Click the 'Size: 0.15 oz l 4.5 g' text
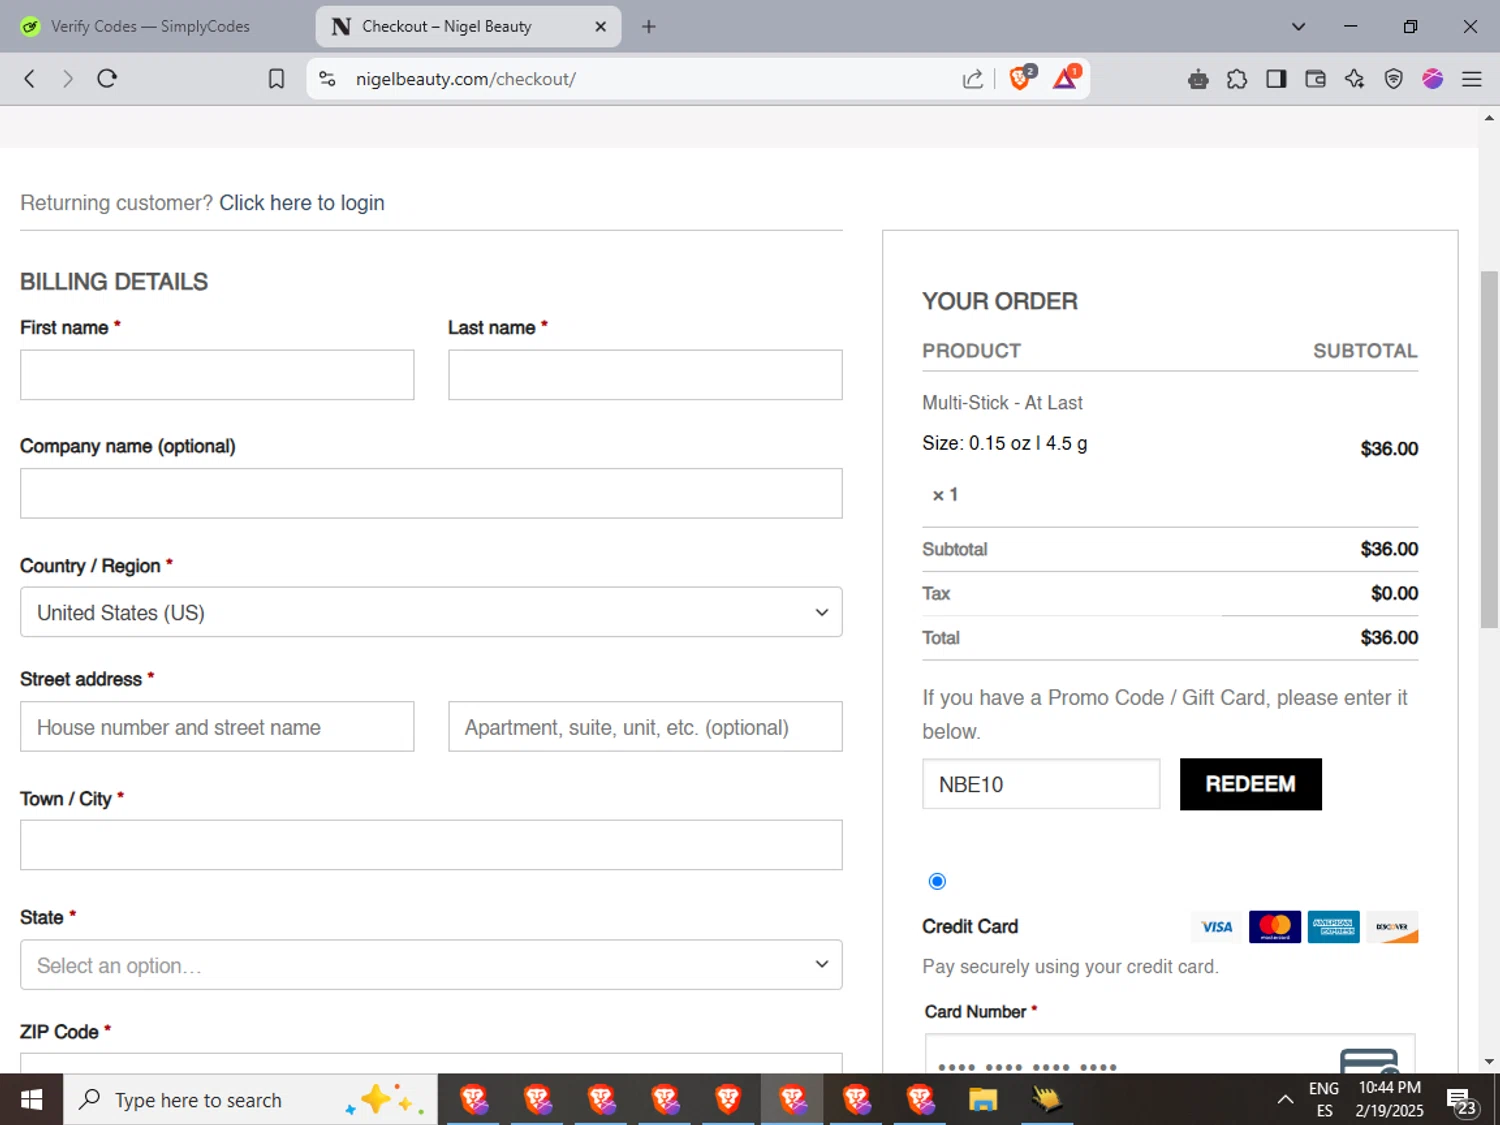Screen dimensions: 1500x1125 1004,443
